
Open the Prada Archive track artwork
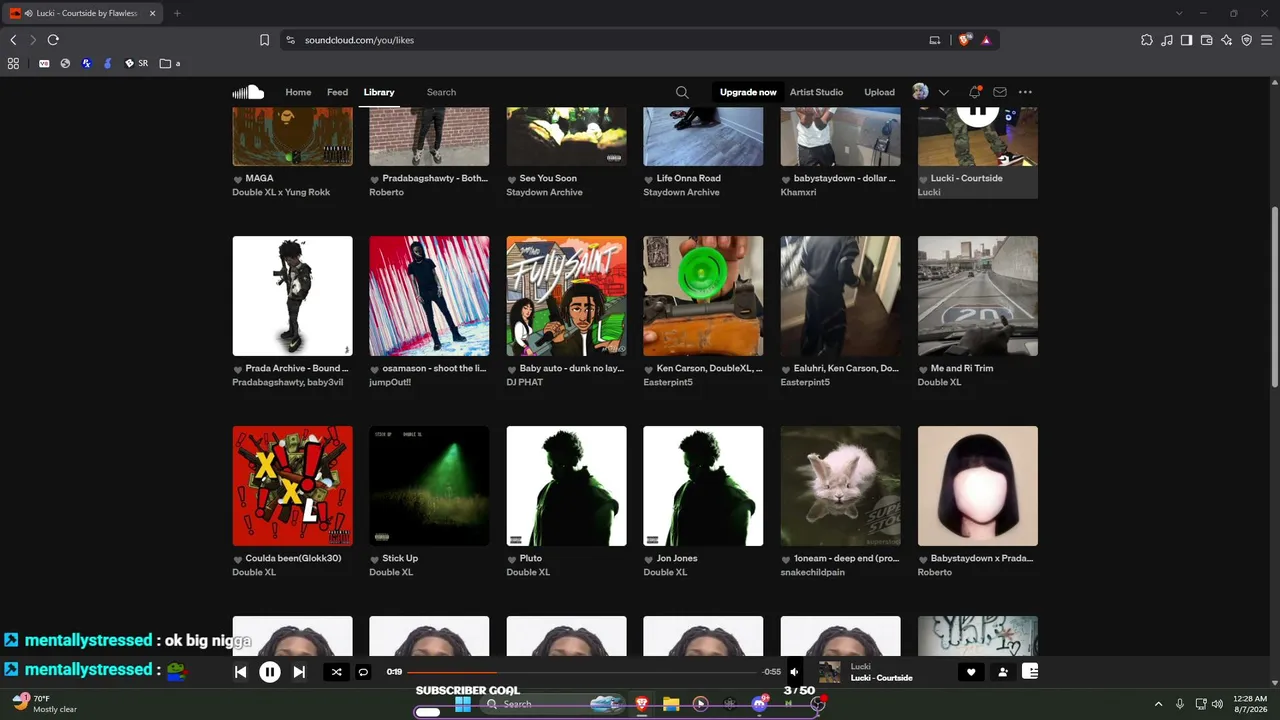292,296
